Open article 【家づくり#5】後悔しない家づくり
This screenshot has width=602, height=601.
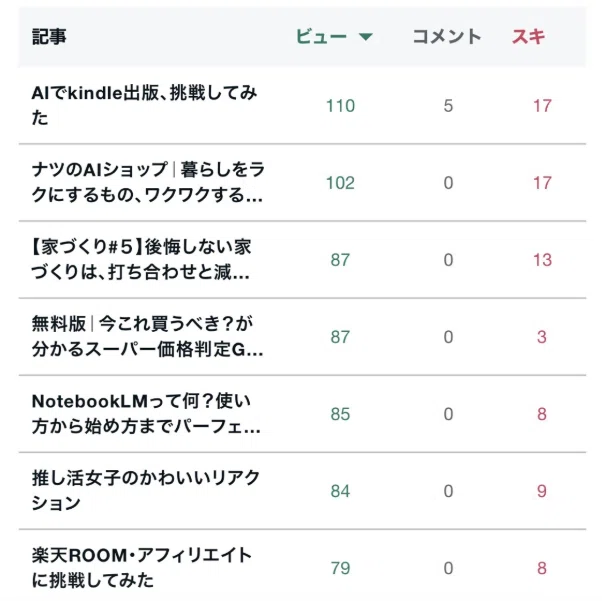(141, 260)
